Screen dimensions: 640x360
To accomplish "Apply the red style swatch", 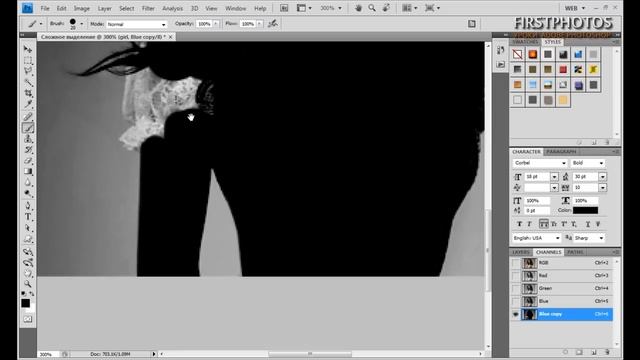I will 563,70.
